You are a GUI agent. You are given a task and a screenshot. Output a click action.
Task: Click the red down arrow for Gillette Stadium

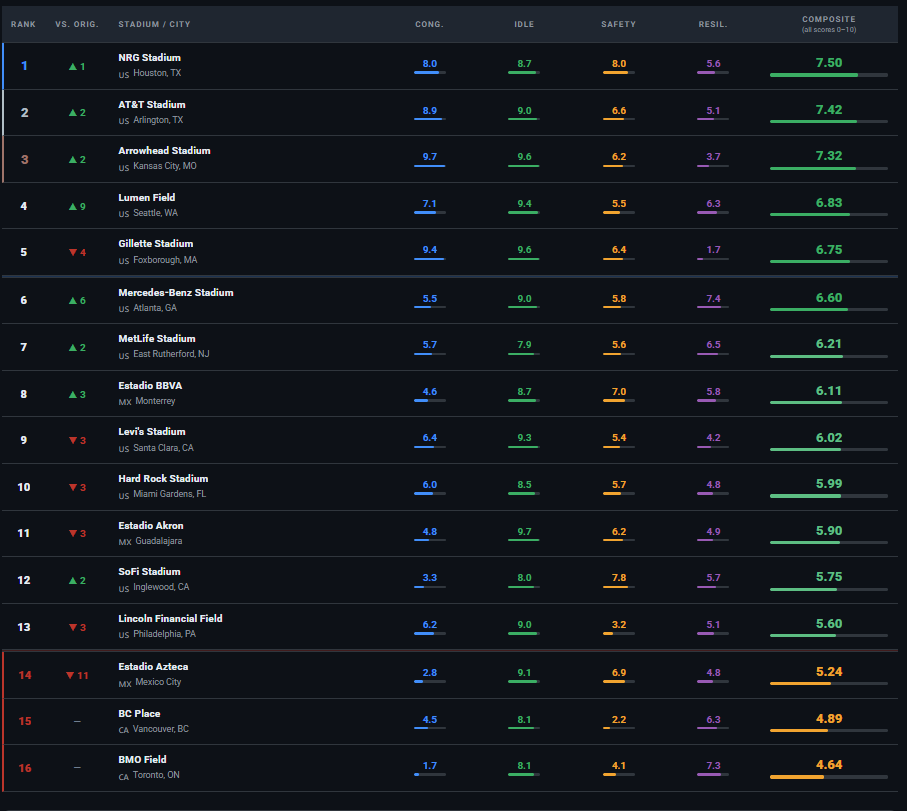pos(73,252)
